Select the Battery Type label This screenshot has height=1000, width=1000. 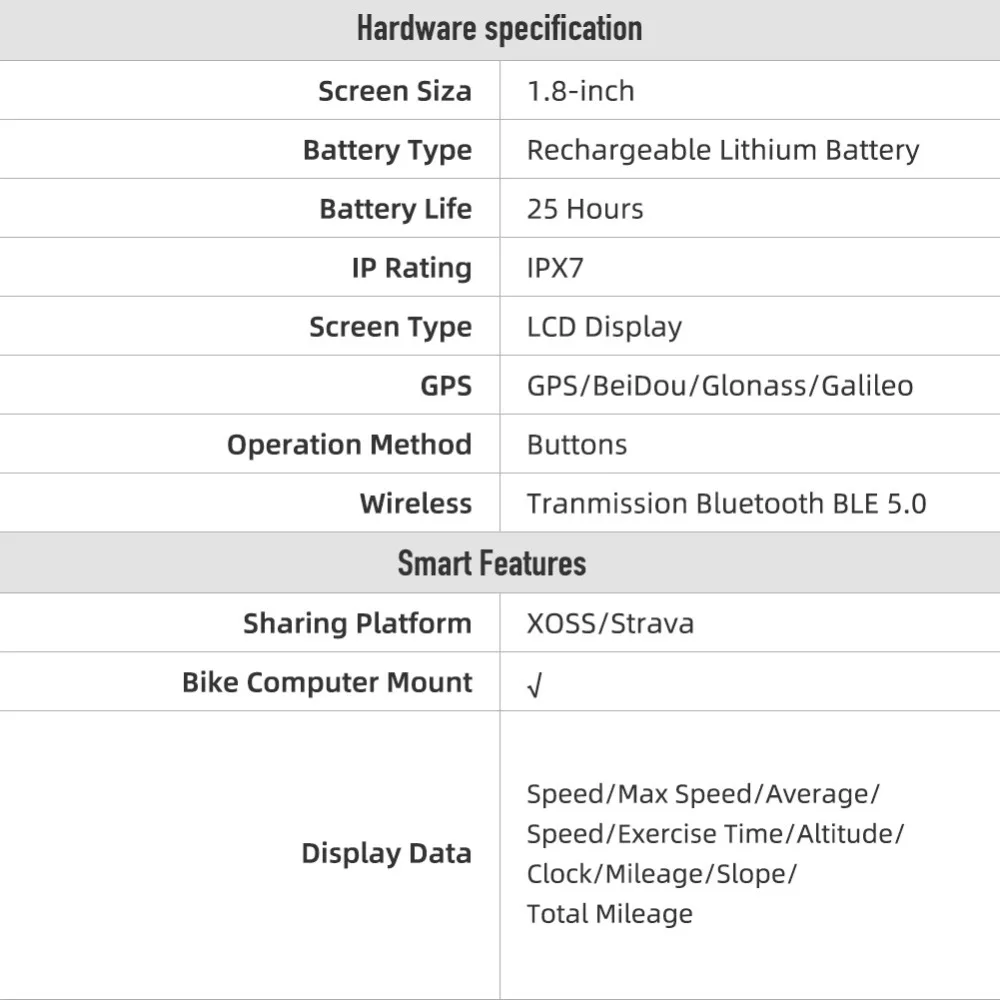[387, 151]
